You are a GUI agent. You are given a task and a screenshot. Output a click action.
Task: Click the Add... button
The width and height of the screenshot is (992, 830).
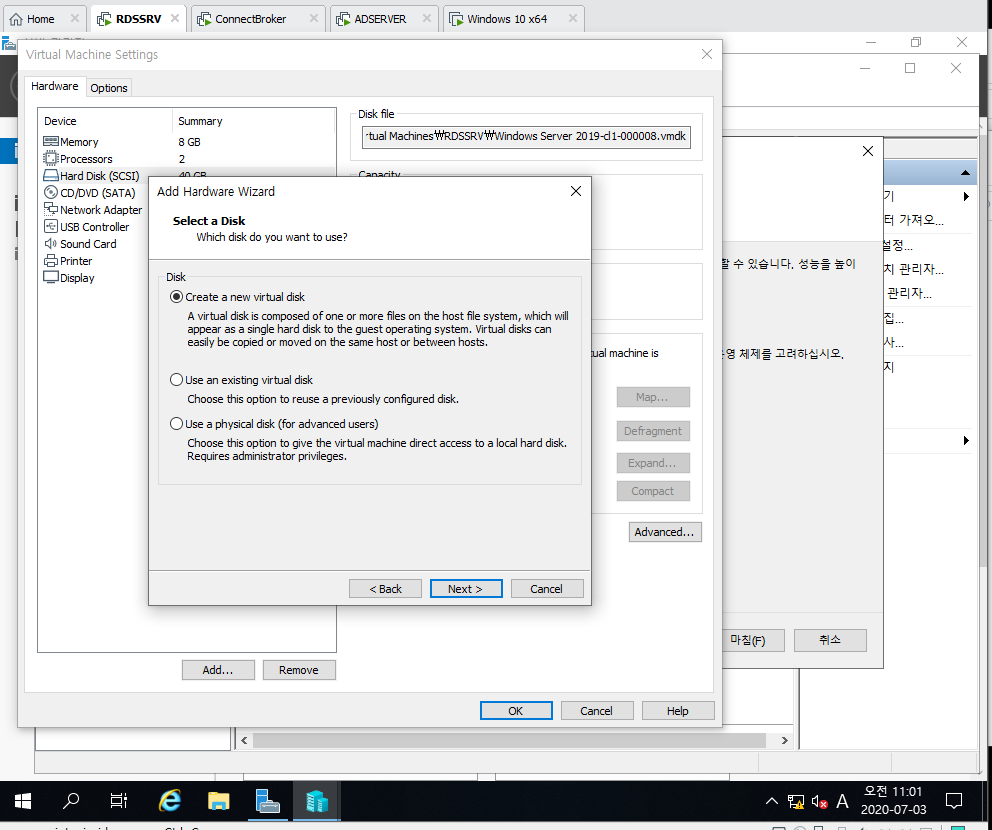pyautogui.click(x=218, y=669)
